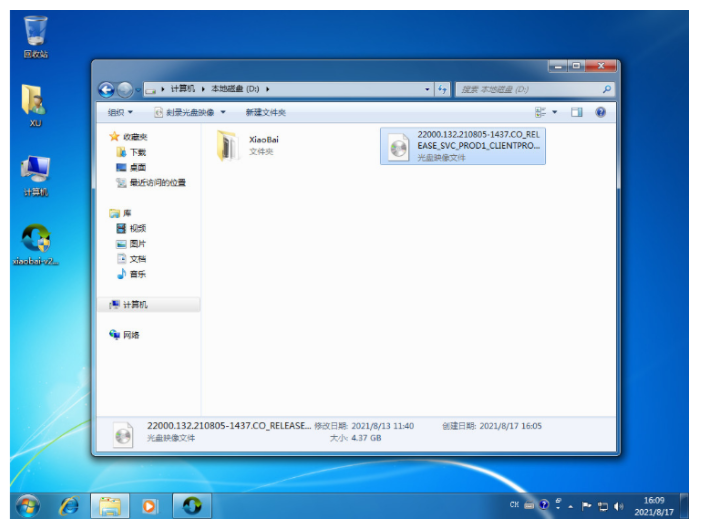Maximize the Explorer window

(576, 66)
